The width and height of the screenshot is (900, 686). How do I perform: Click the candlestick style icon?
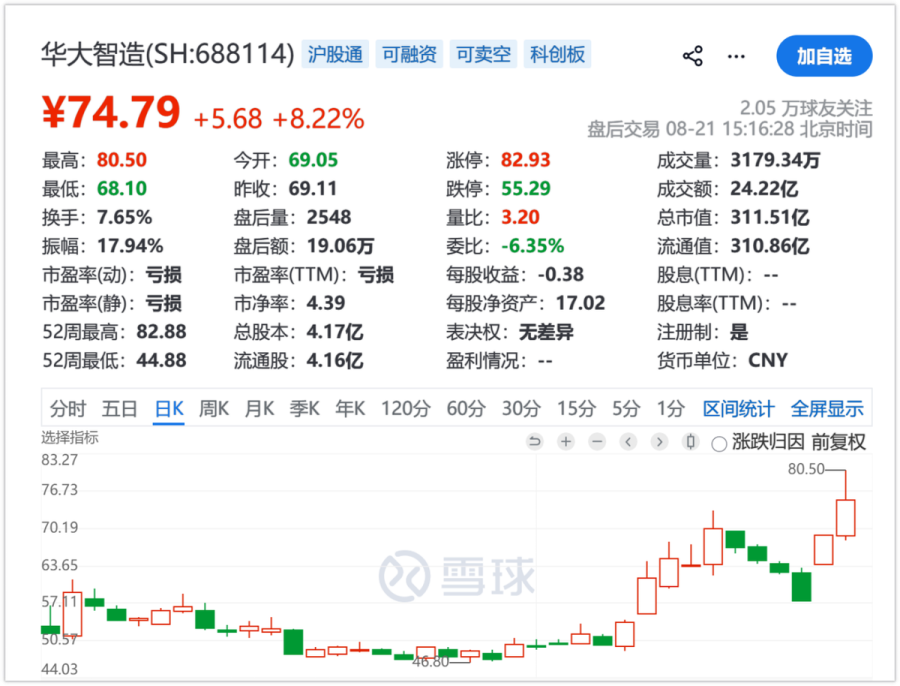click(690, 441)
